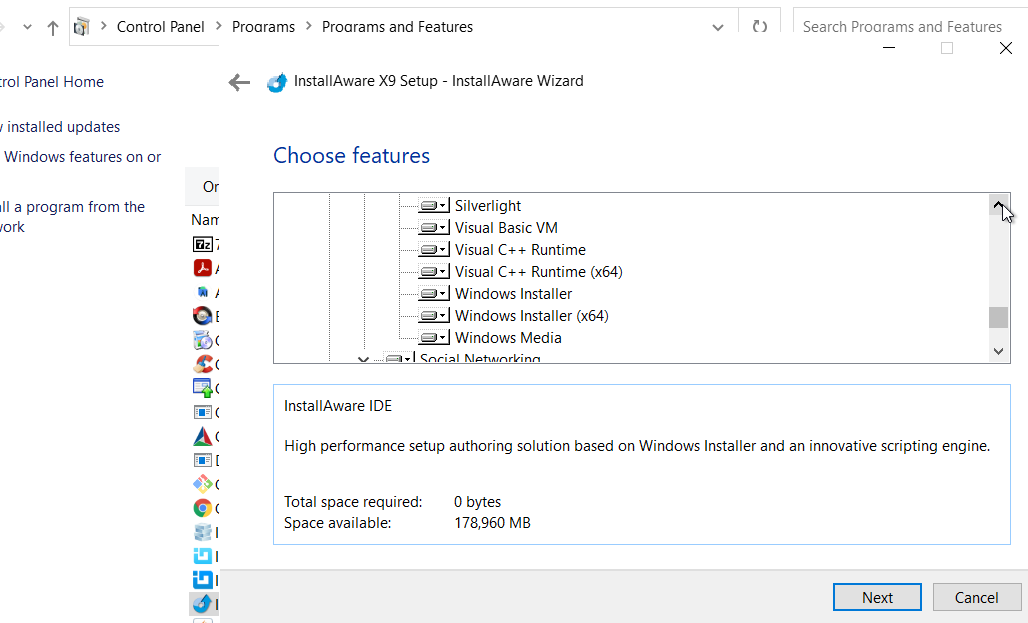
Task: Open the recent locations dropdown in Explorer
Action: [27, 28]
